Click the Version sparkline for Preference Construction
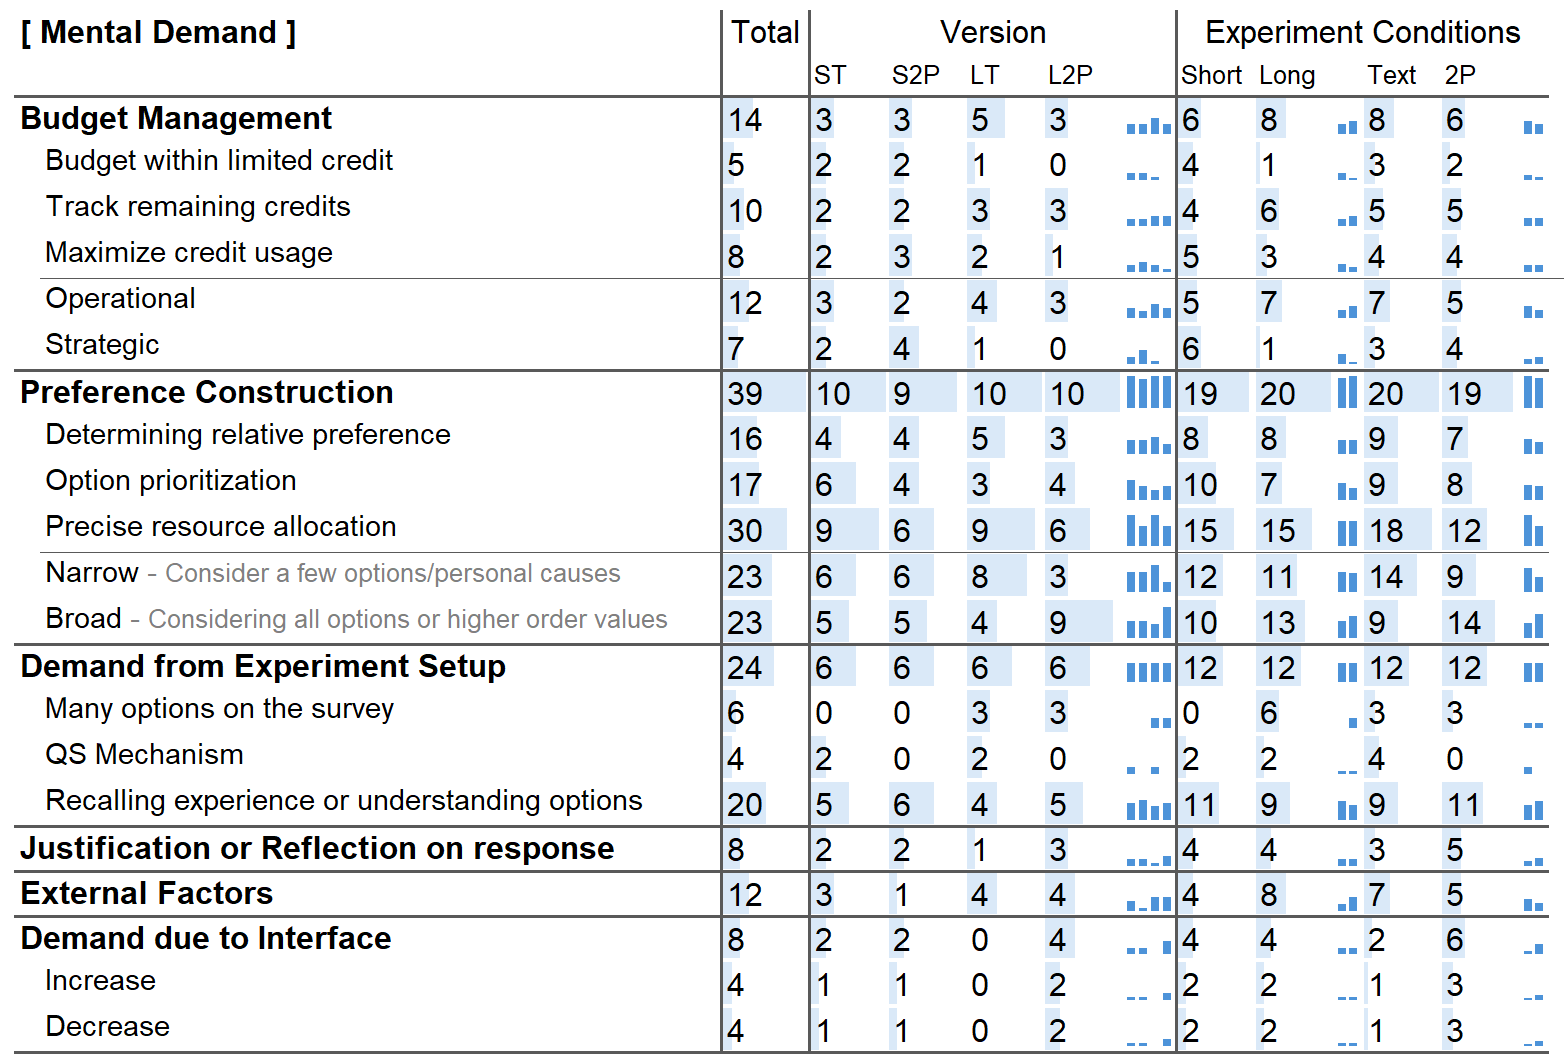 tap(1148, 393)
